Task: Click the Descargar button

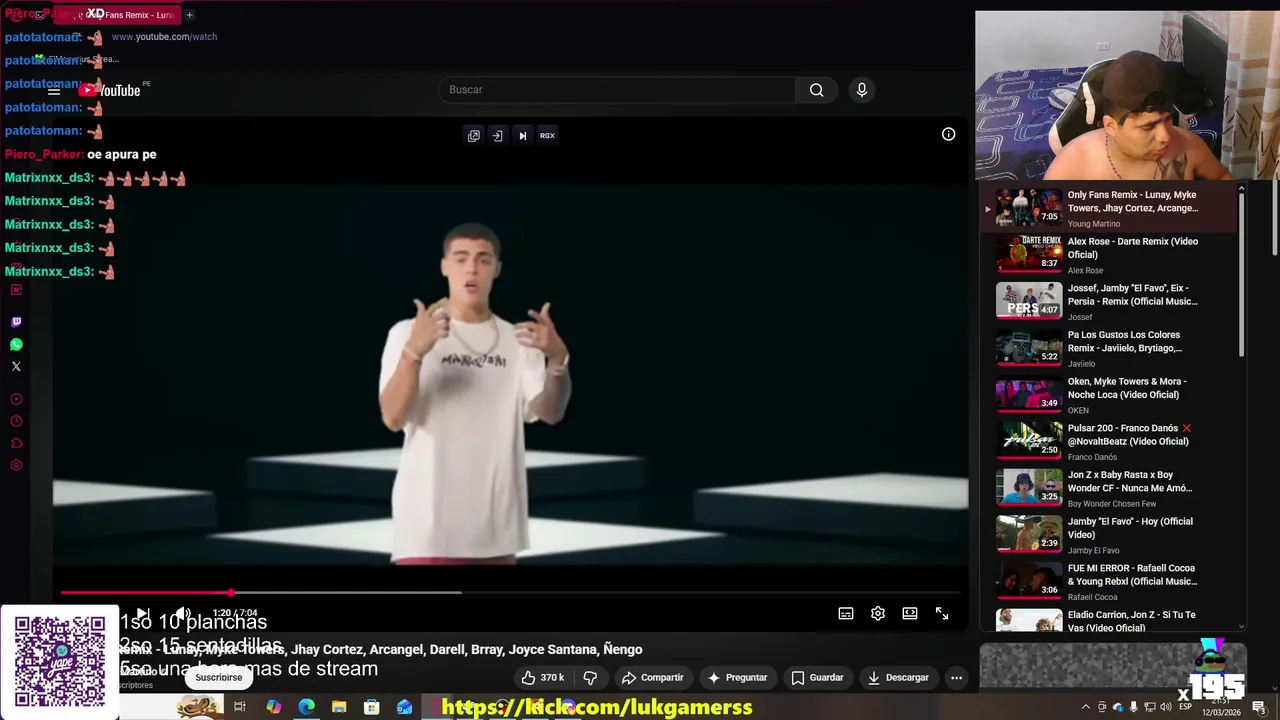Action: [x=898, y=678]
